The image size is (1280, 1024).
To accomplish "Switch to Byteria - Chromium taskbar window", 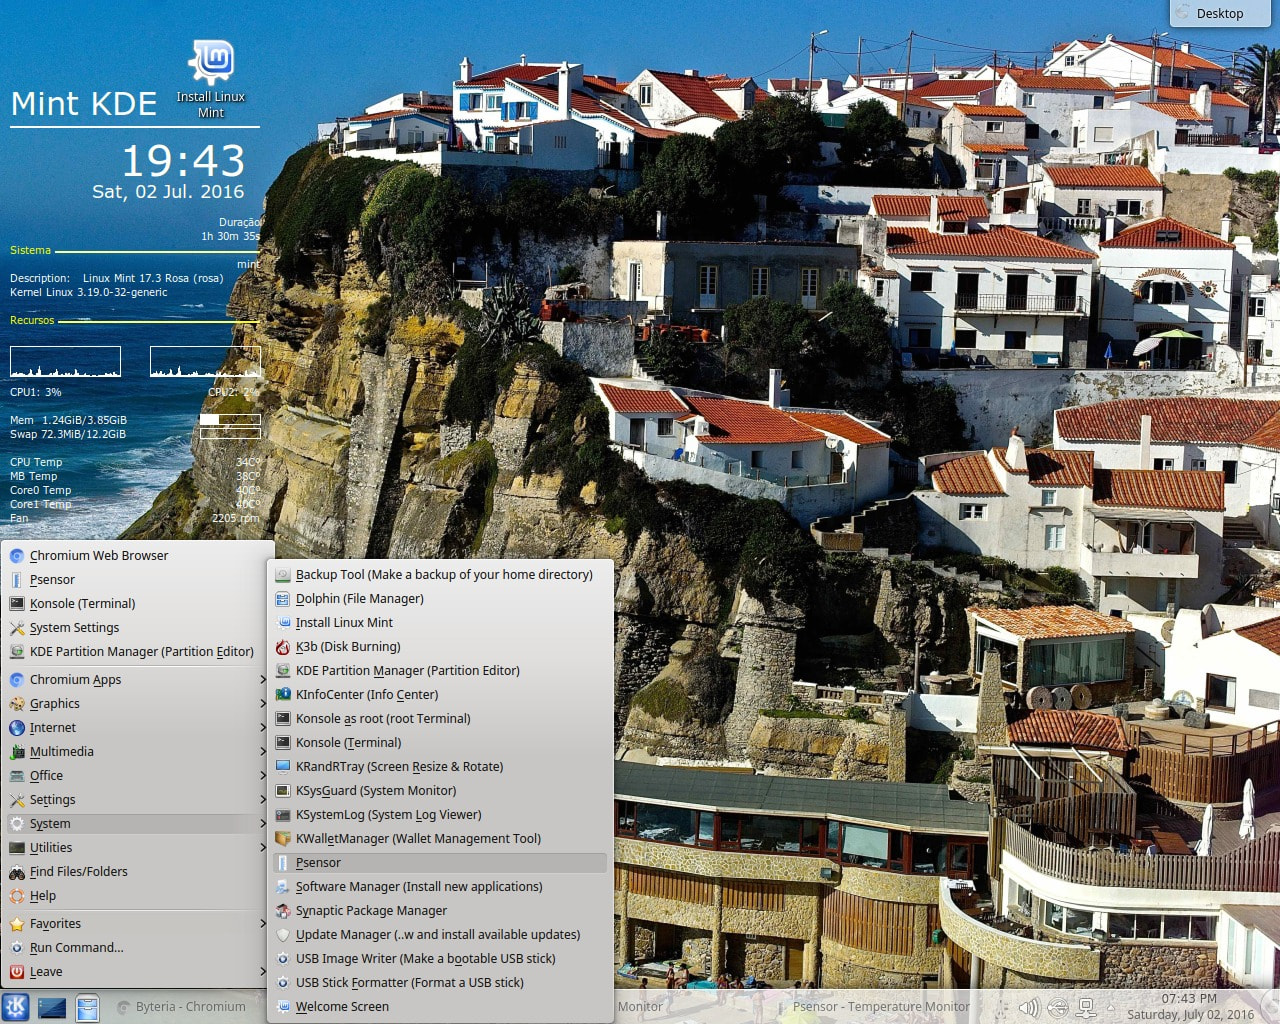I will 181,1007.
